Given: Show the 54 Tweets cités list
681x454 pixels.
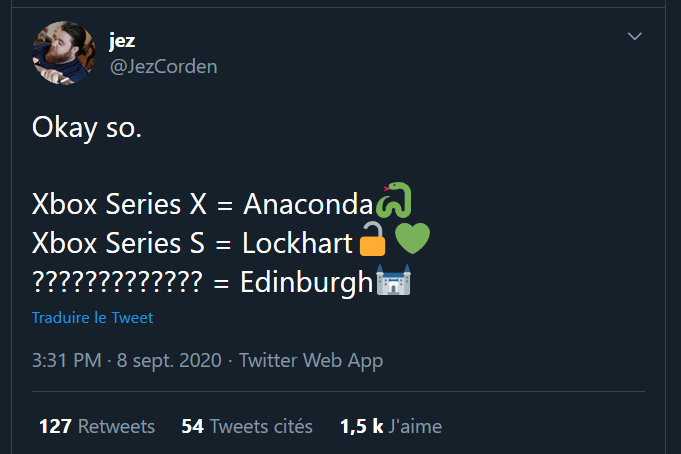Looking at the screenshot, I should (x=247, y=426).
